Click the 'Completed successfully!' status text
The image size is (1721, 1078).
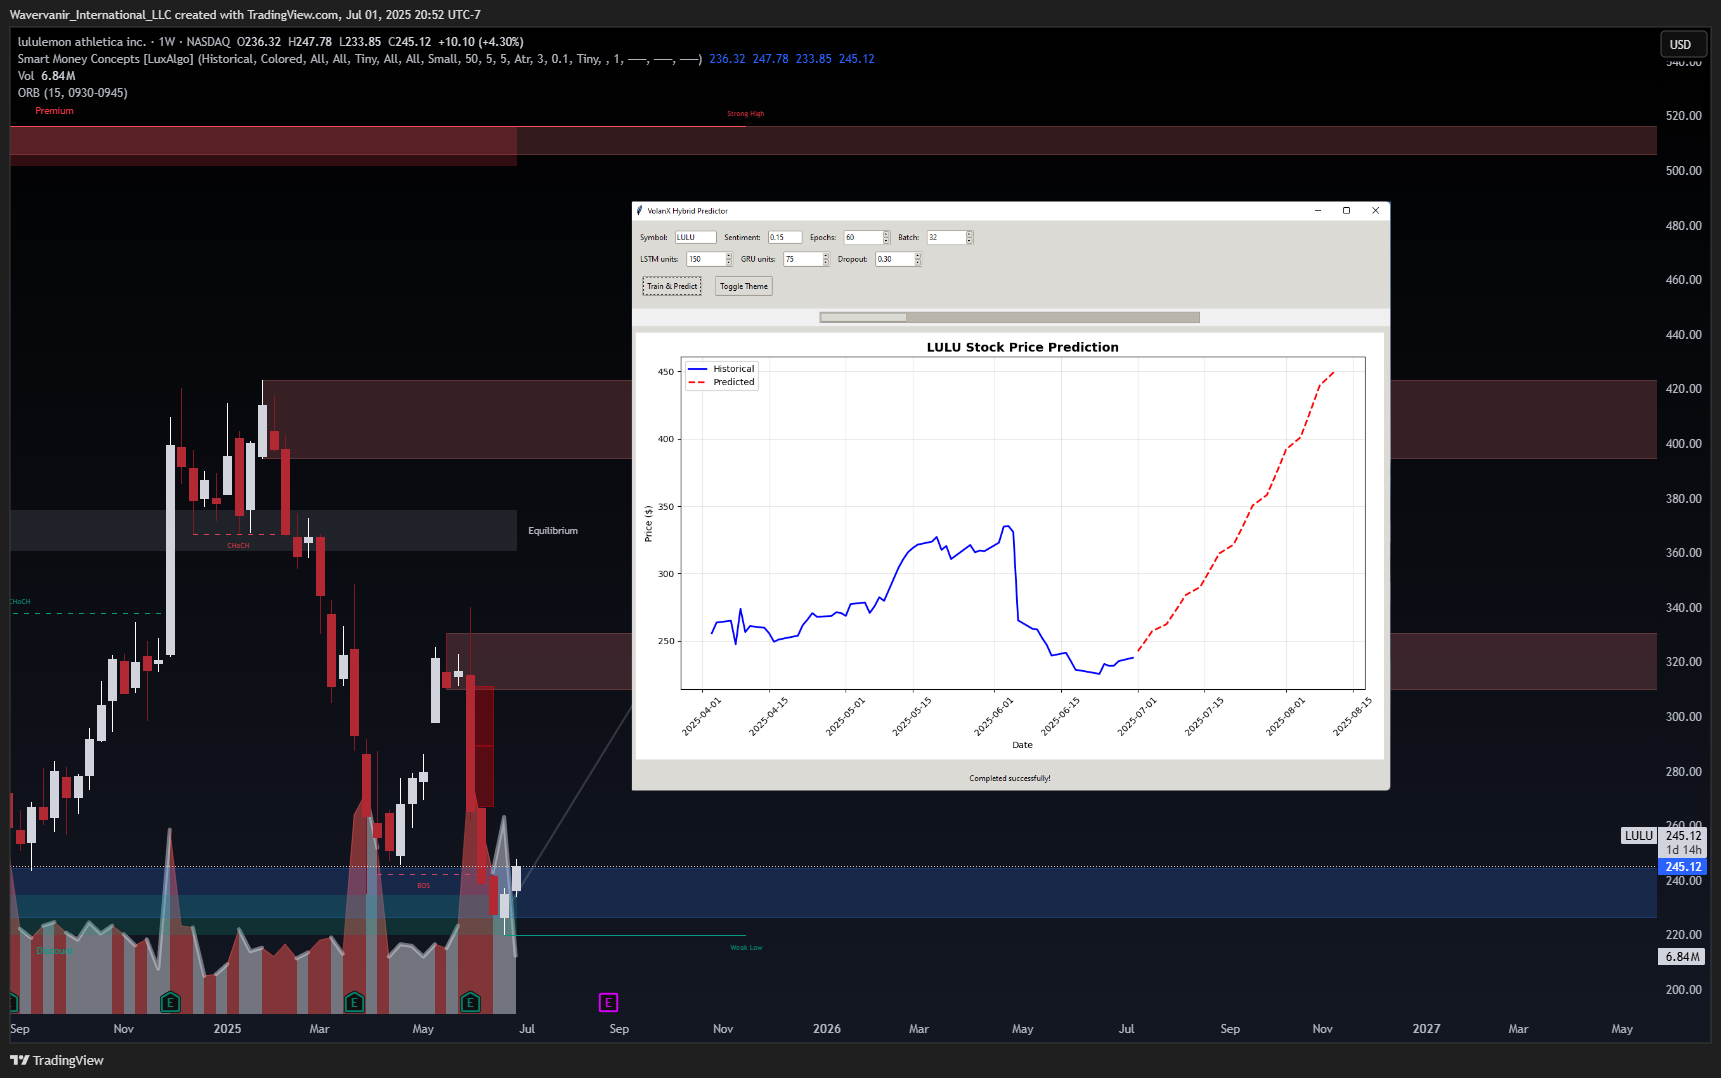point(1010,778)
